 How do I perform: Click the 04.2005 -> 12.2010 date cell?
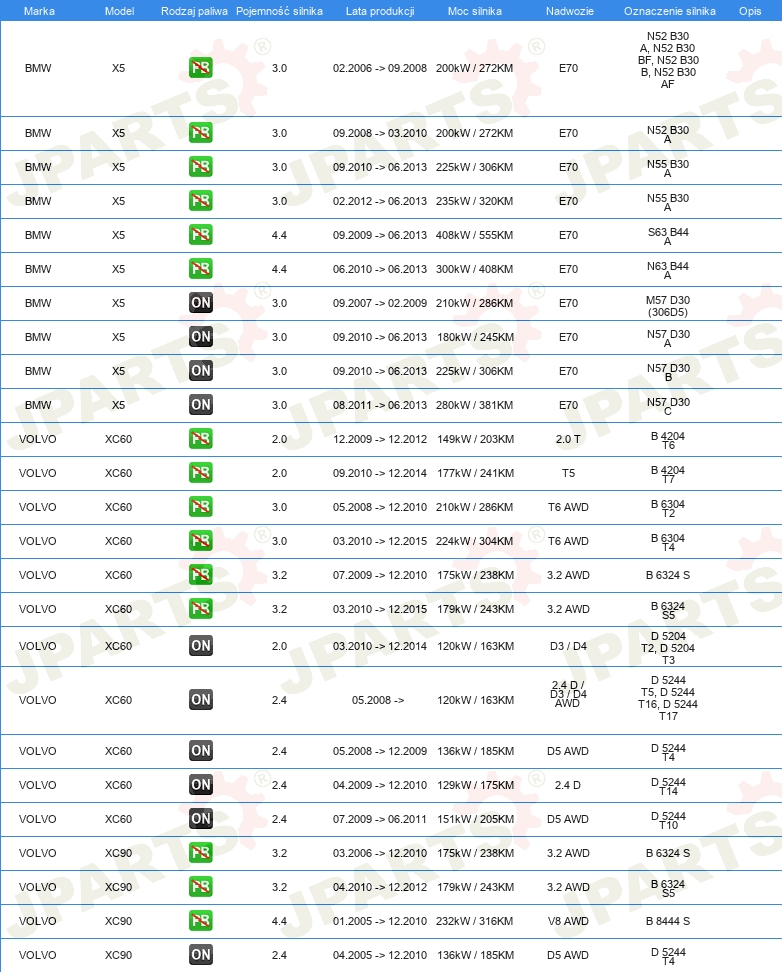tap(380, 955)
